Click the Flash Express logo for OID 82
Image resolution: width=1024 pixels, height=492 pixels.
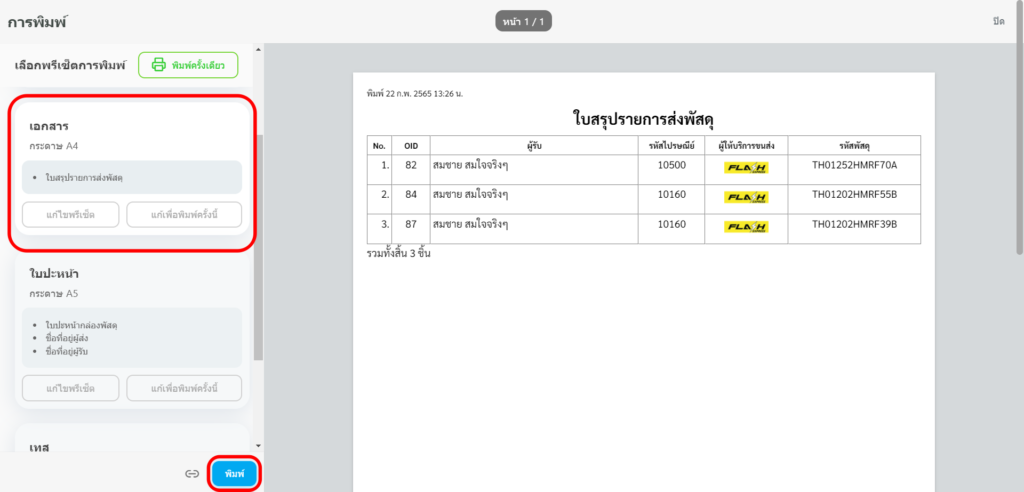pyautogui.click(x=745, y=167)
